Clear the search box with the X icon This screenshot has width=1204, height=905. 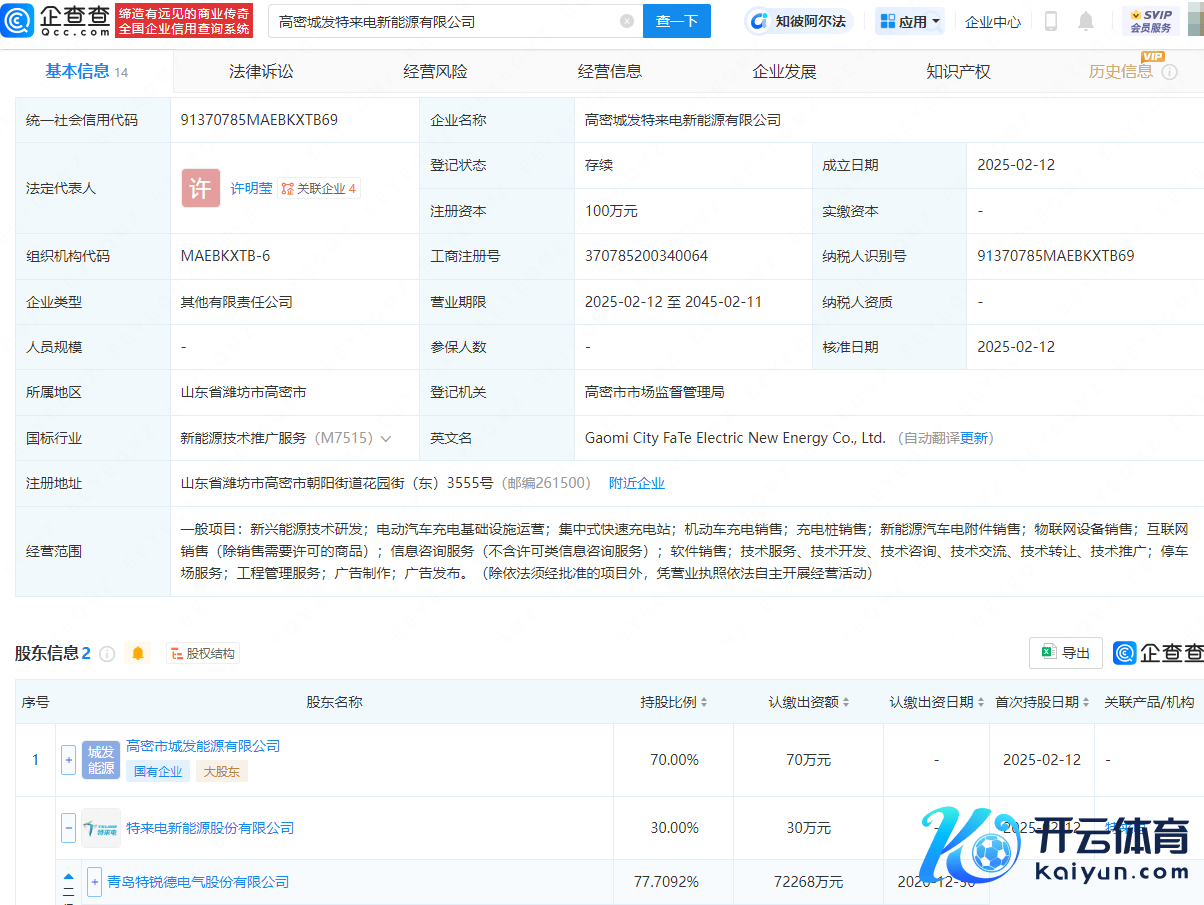click(627, 21)
